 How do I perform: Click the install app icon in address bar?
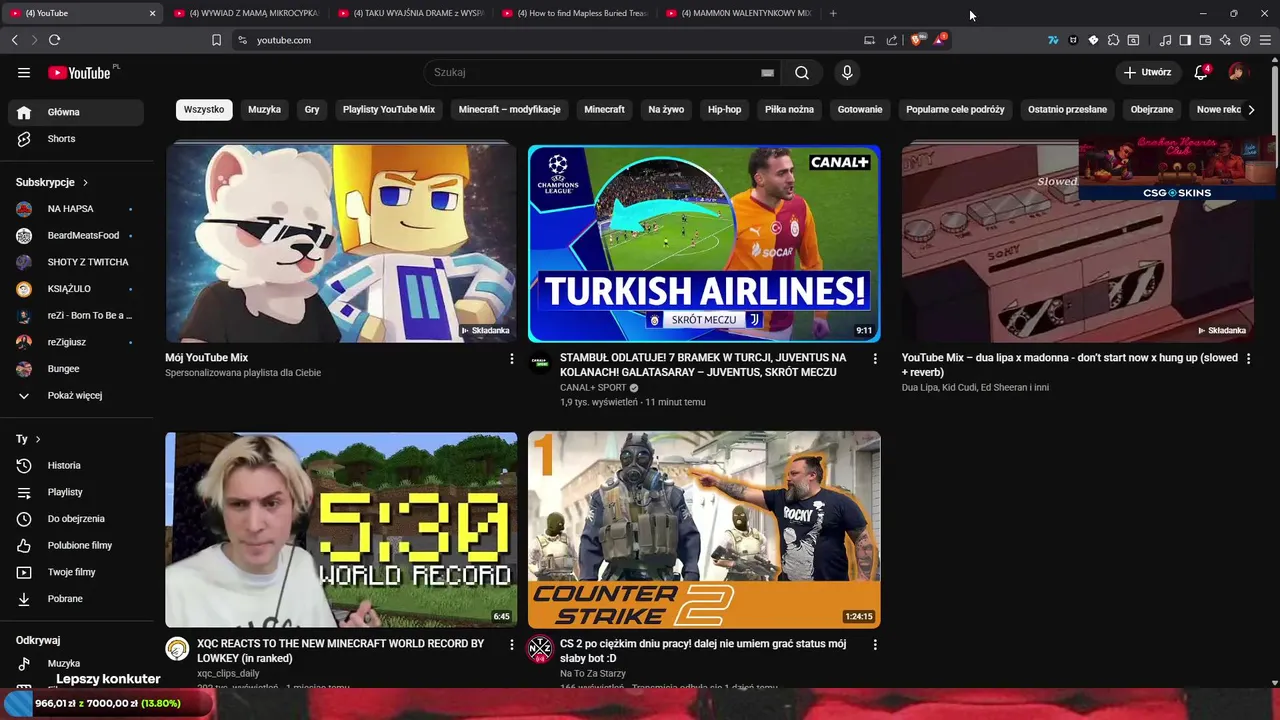point(869,40)
